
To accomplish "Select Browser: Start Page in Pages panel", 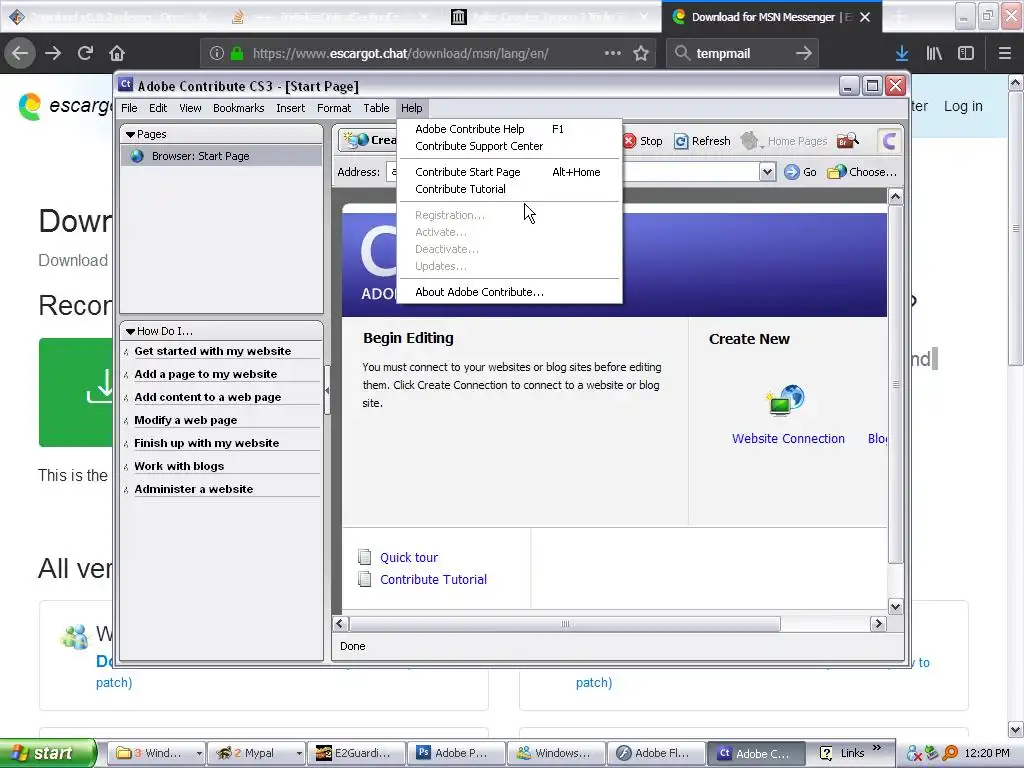I will [x=221, y=156].
